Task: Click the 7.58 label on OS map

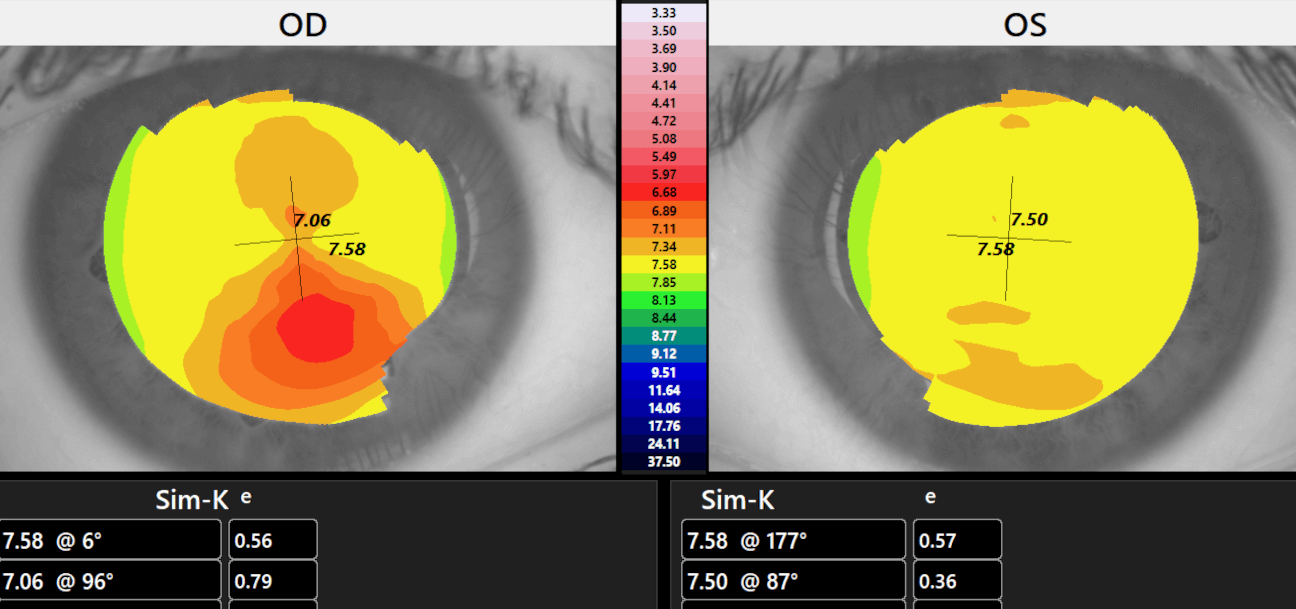Action: (x=995, y=249)
